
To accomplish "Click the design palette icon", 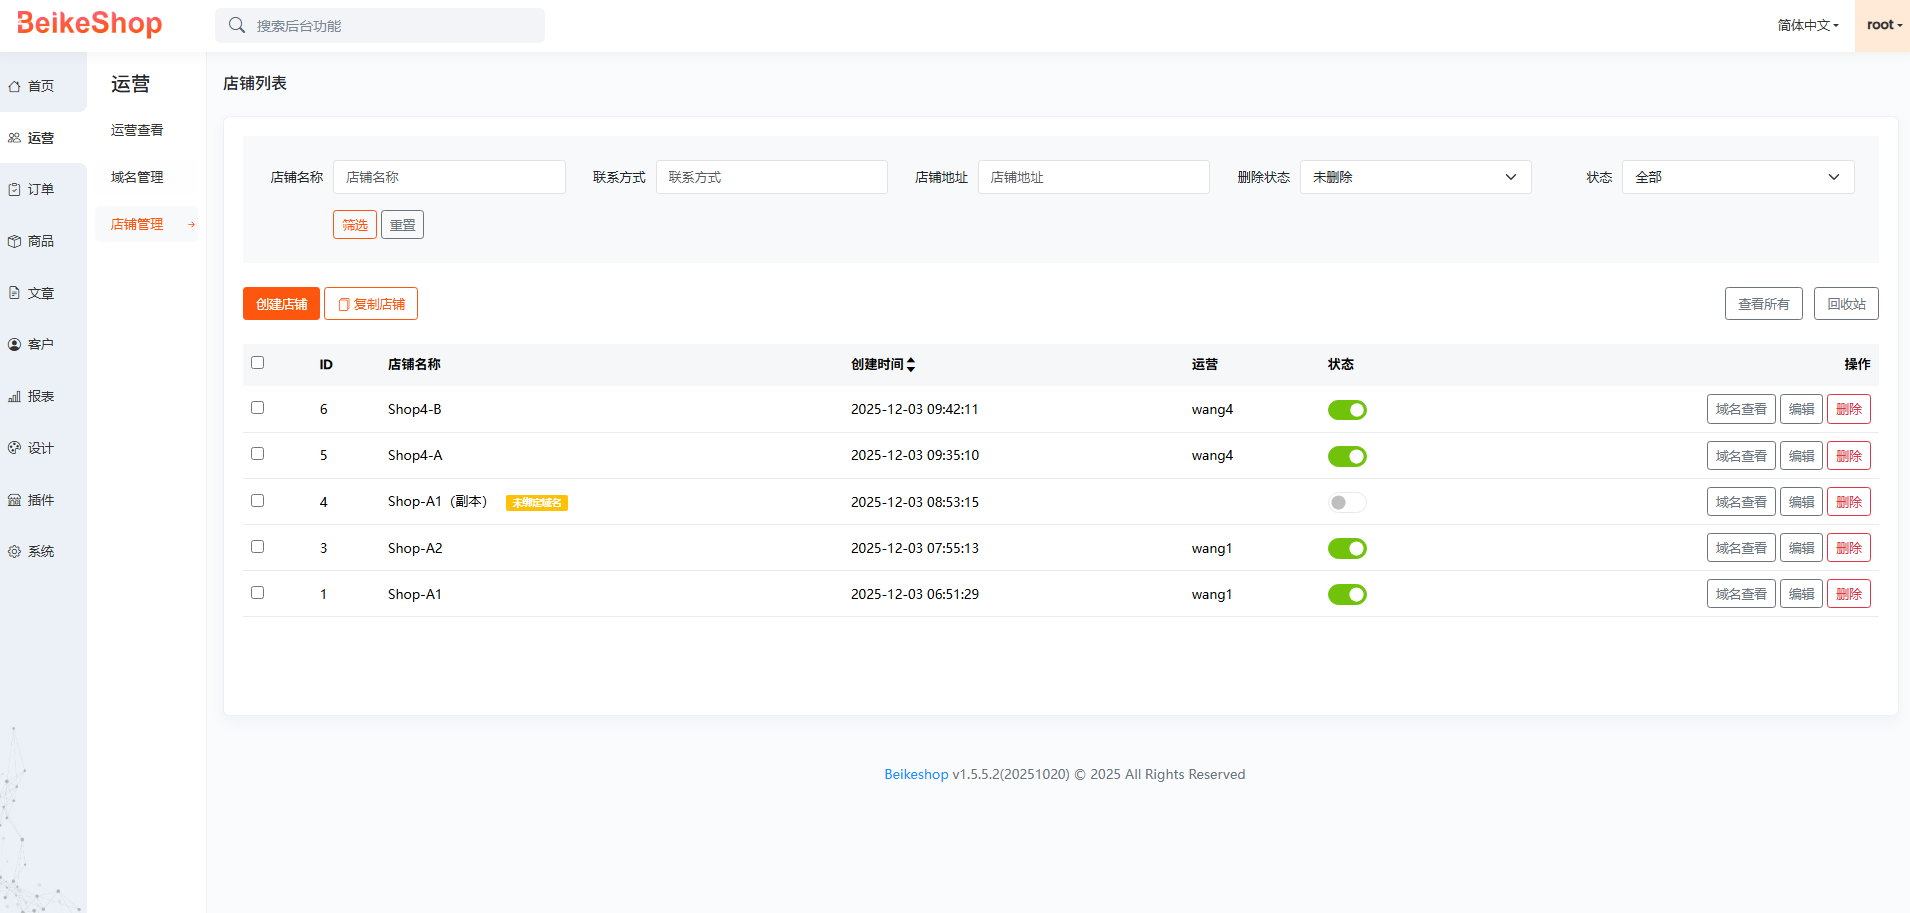I will coord(15,448).
